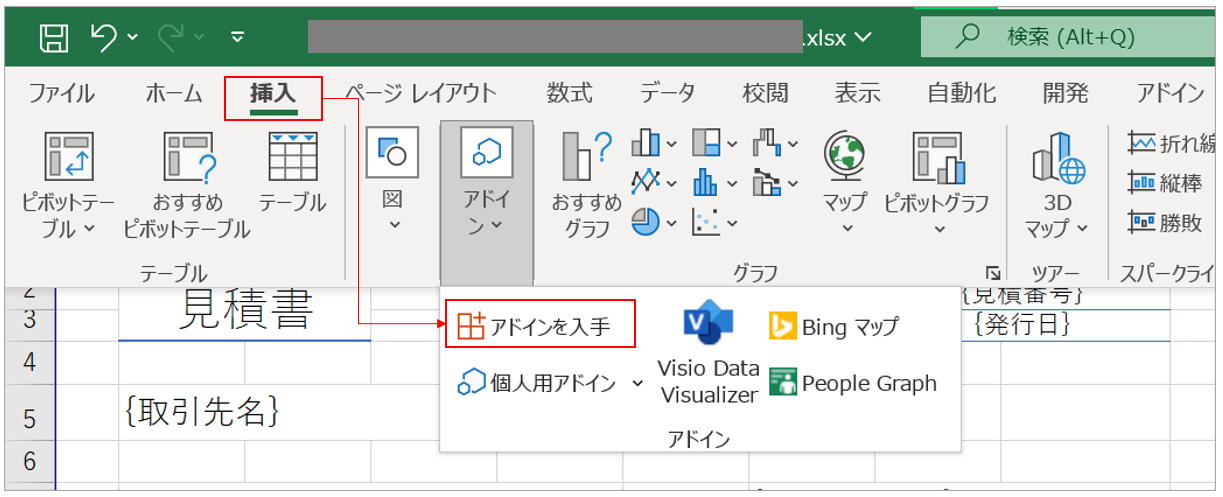Click the Undo arrow icon
The height and width of the screenshot is (497, 1223).
pyautogui.click(x=104, y=38)
